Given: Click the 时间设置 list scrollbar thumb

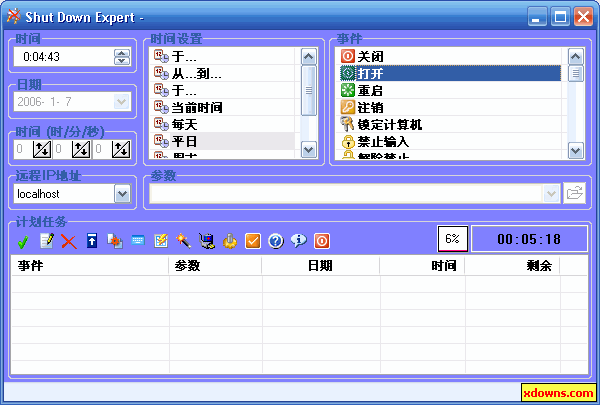Looking at the screenshot, I should tap(308, 90).
